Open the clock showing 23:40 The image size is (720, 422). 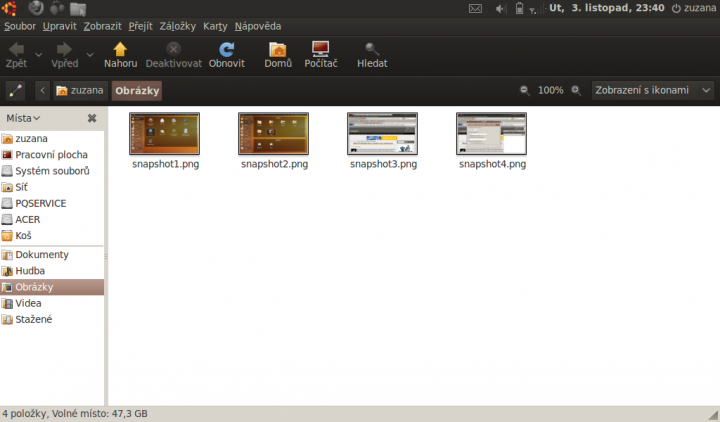pos(607,8)
